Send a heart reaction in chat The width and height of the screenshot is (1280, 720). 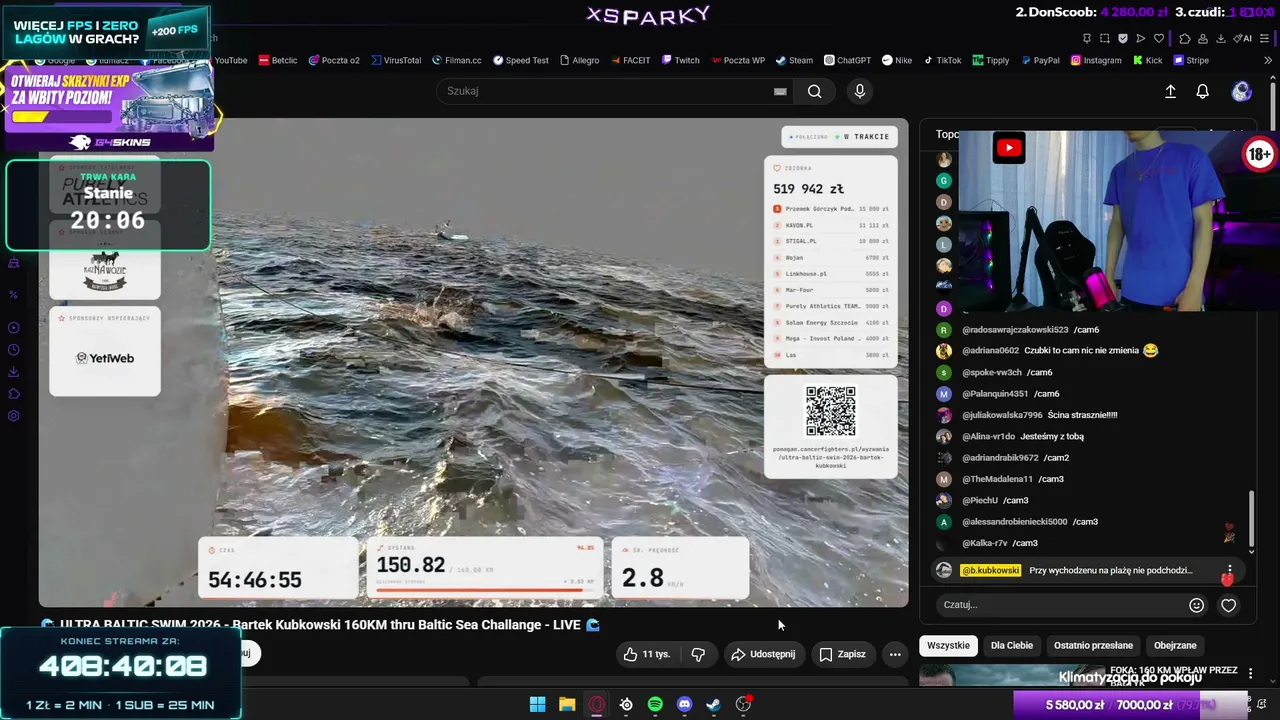(x=1229, y=605)
